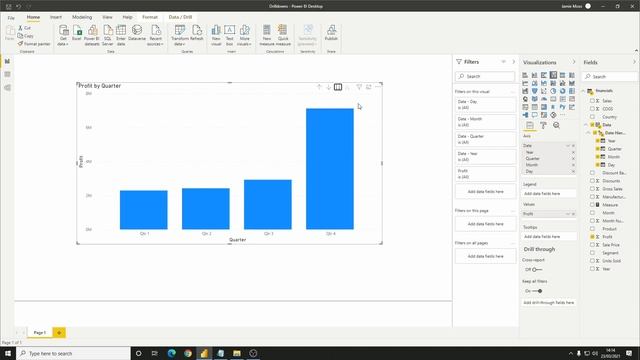Viewport: 640px width, 360px height.
Task: Click the Publish icon in ribbon
Action: tap(331, 33)
